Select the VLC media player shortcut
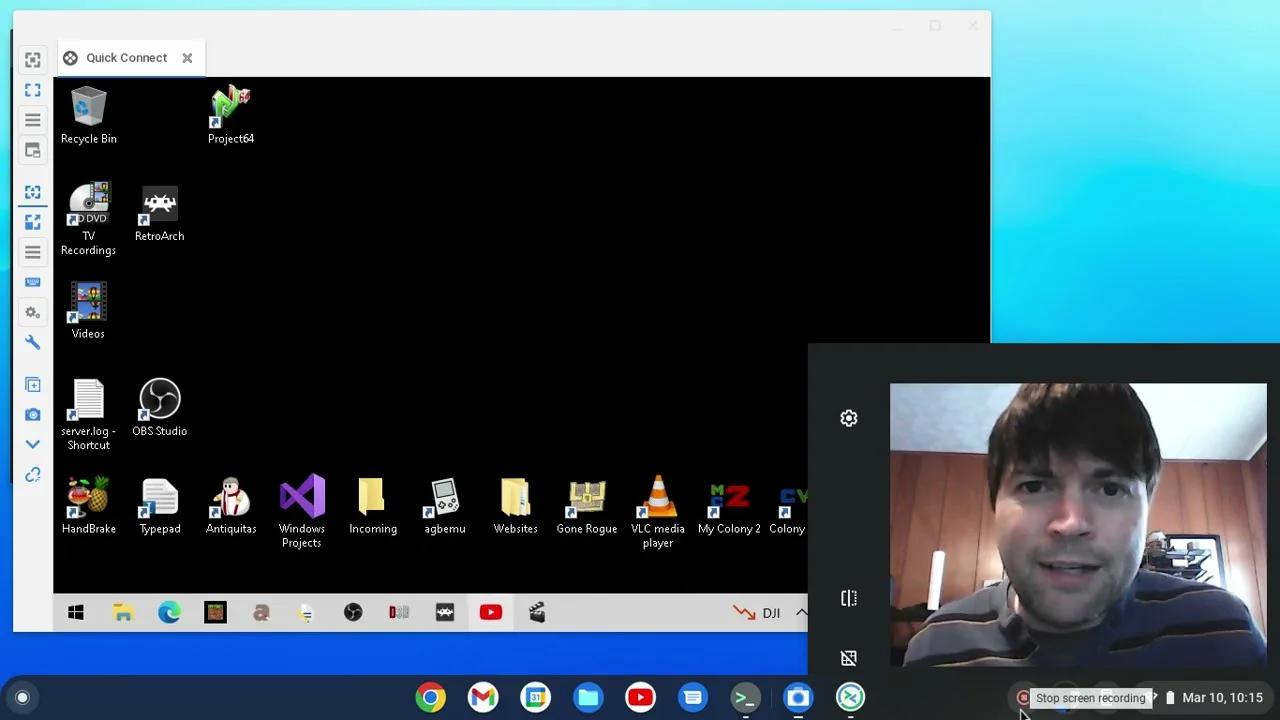 coord(658,512)
